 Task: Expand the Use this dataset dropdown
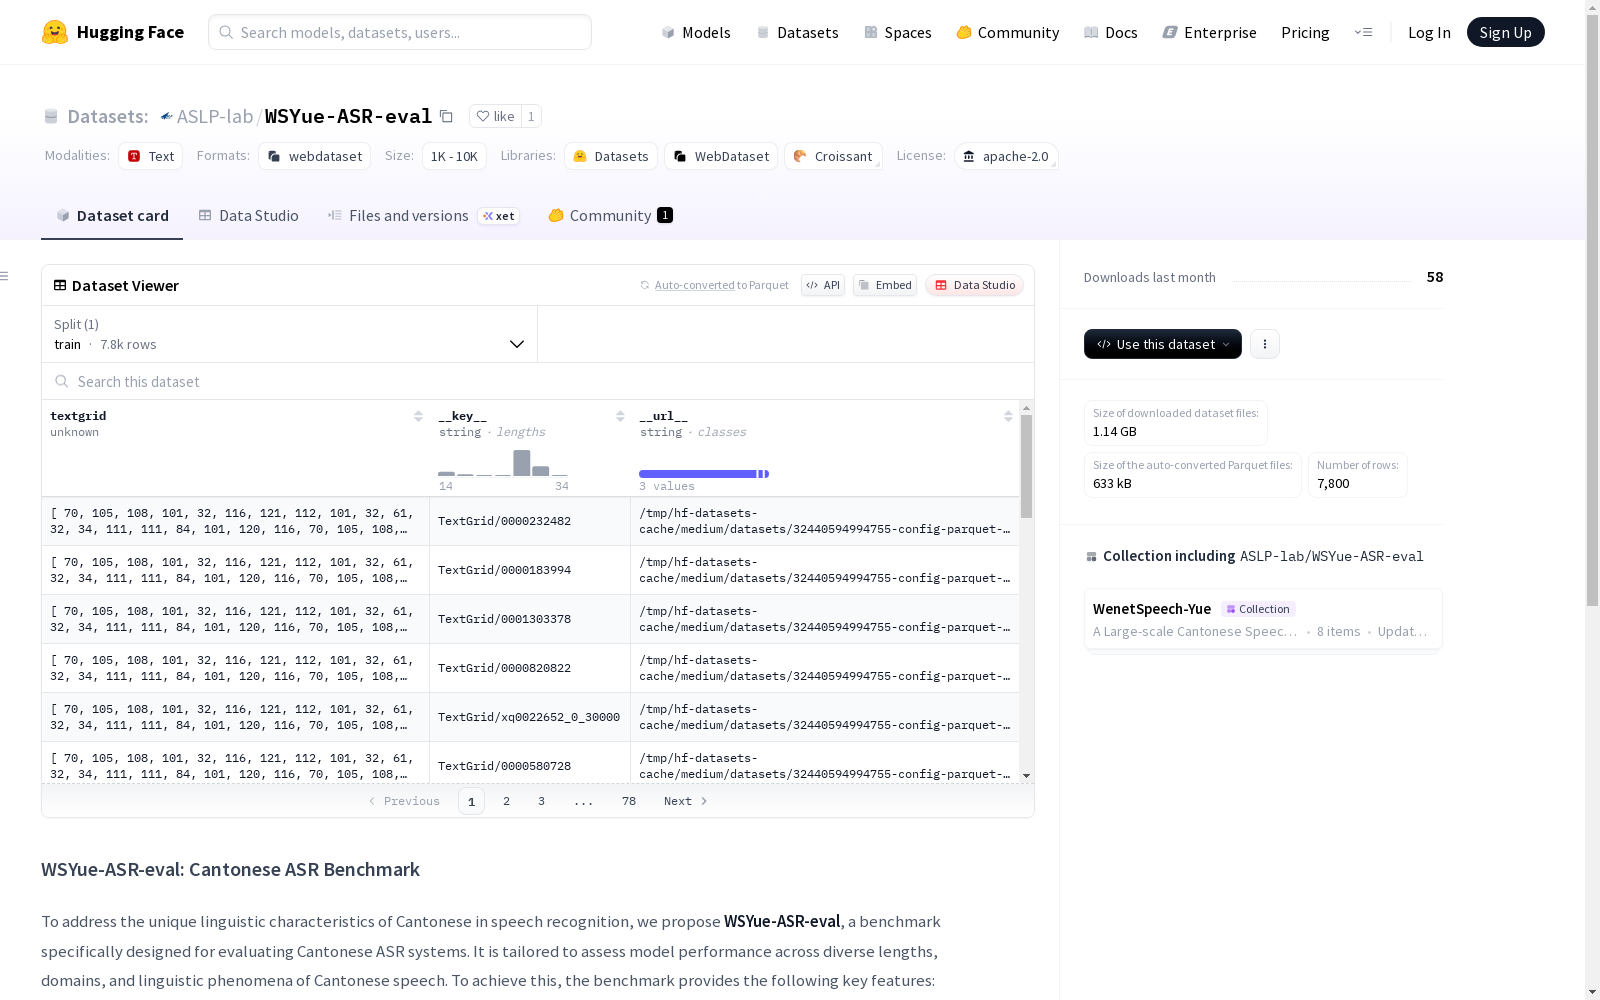pyautogui.click(x=1163, y=344)
